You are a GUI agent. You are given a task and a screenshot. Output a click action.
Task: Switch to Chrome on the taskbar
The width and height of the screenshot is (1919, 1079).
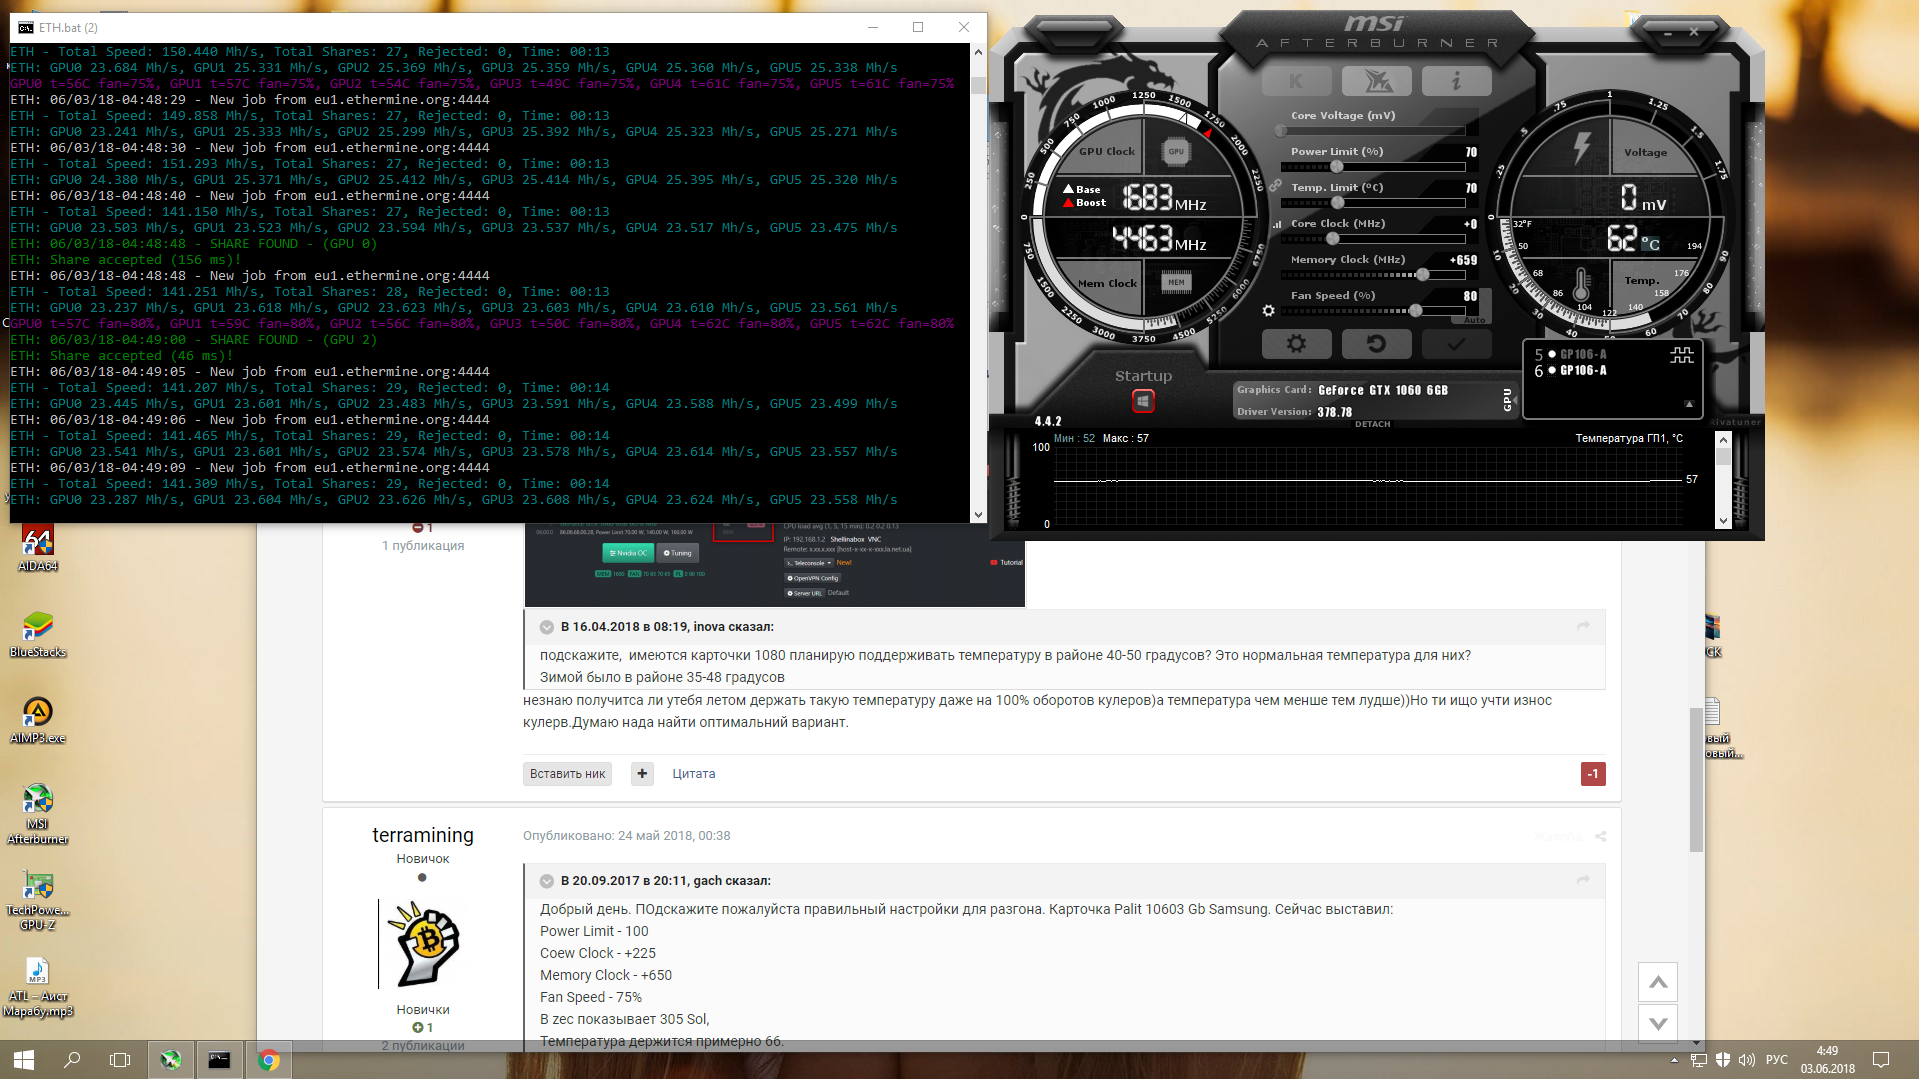coord(268,1060)
